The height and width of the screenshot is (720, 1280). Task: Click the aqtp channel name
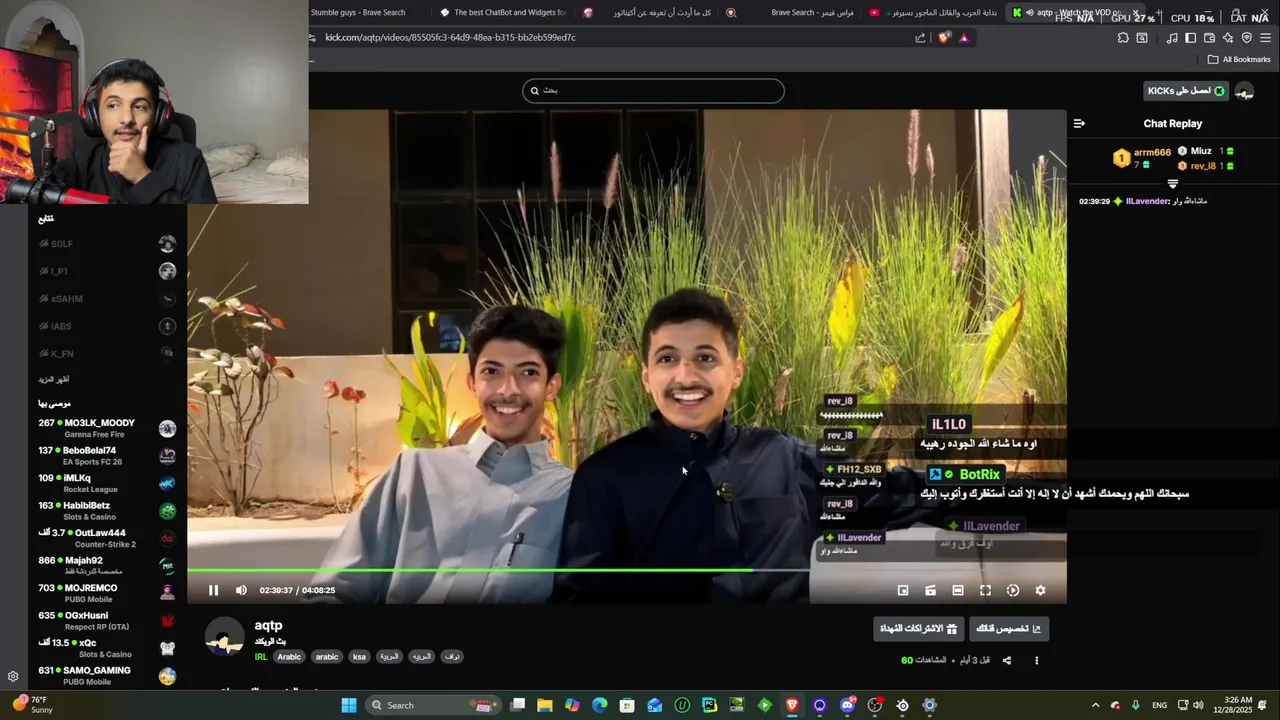268,625
